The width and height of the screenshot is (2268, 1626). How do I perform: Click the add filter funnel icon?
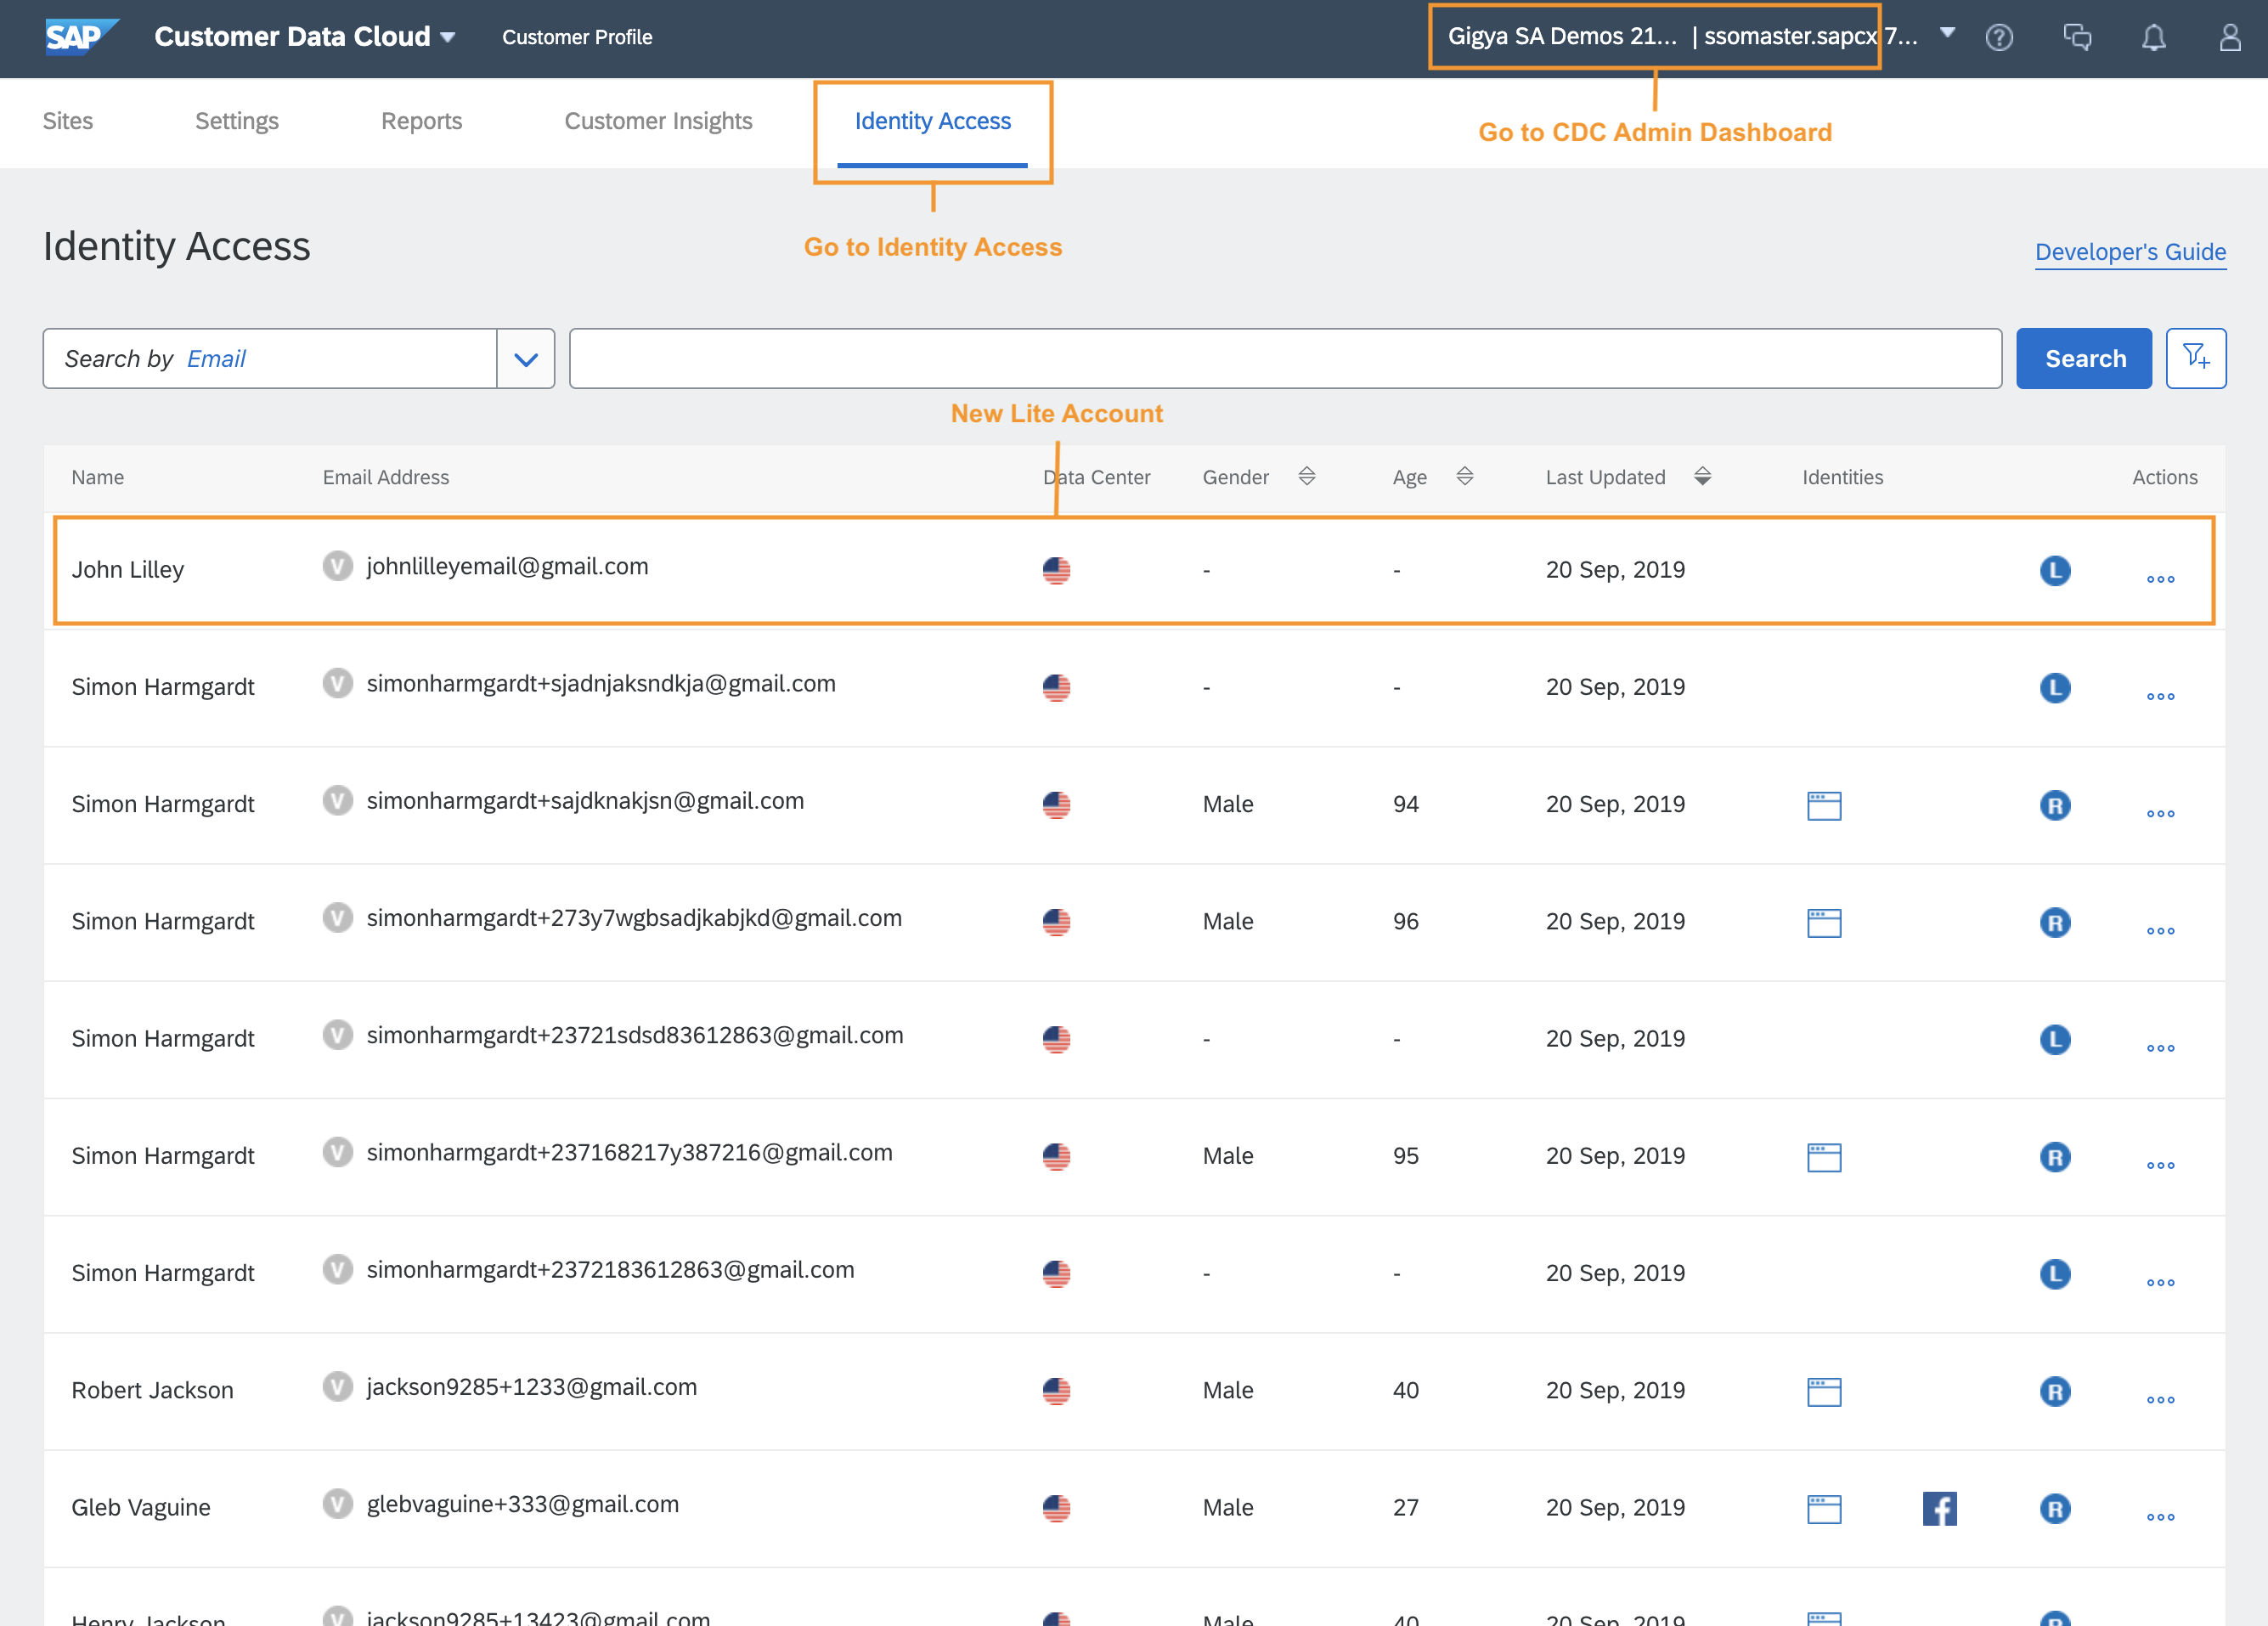click(x=2195, y=358)
